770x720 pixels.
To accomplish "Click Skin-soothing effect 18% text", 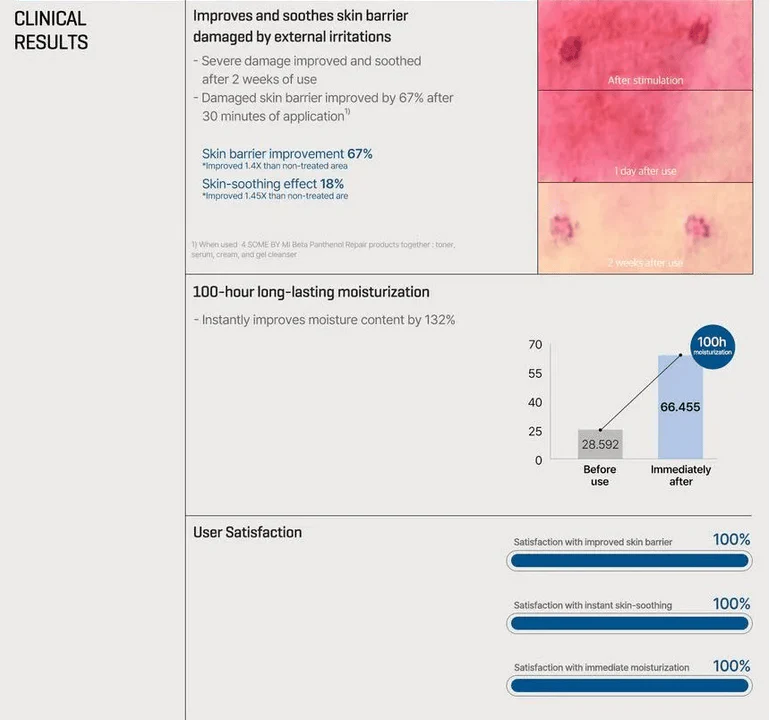I will point(273,184).
